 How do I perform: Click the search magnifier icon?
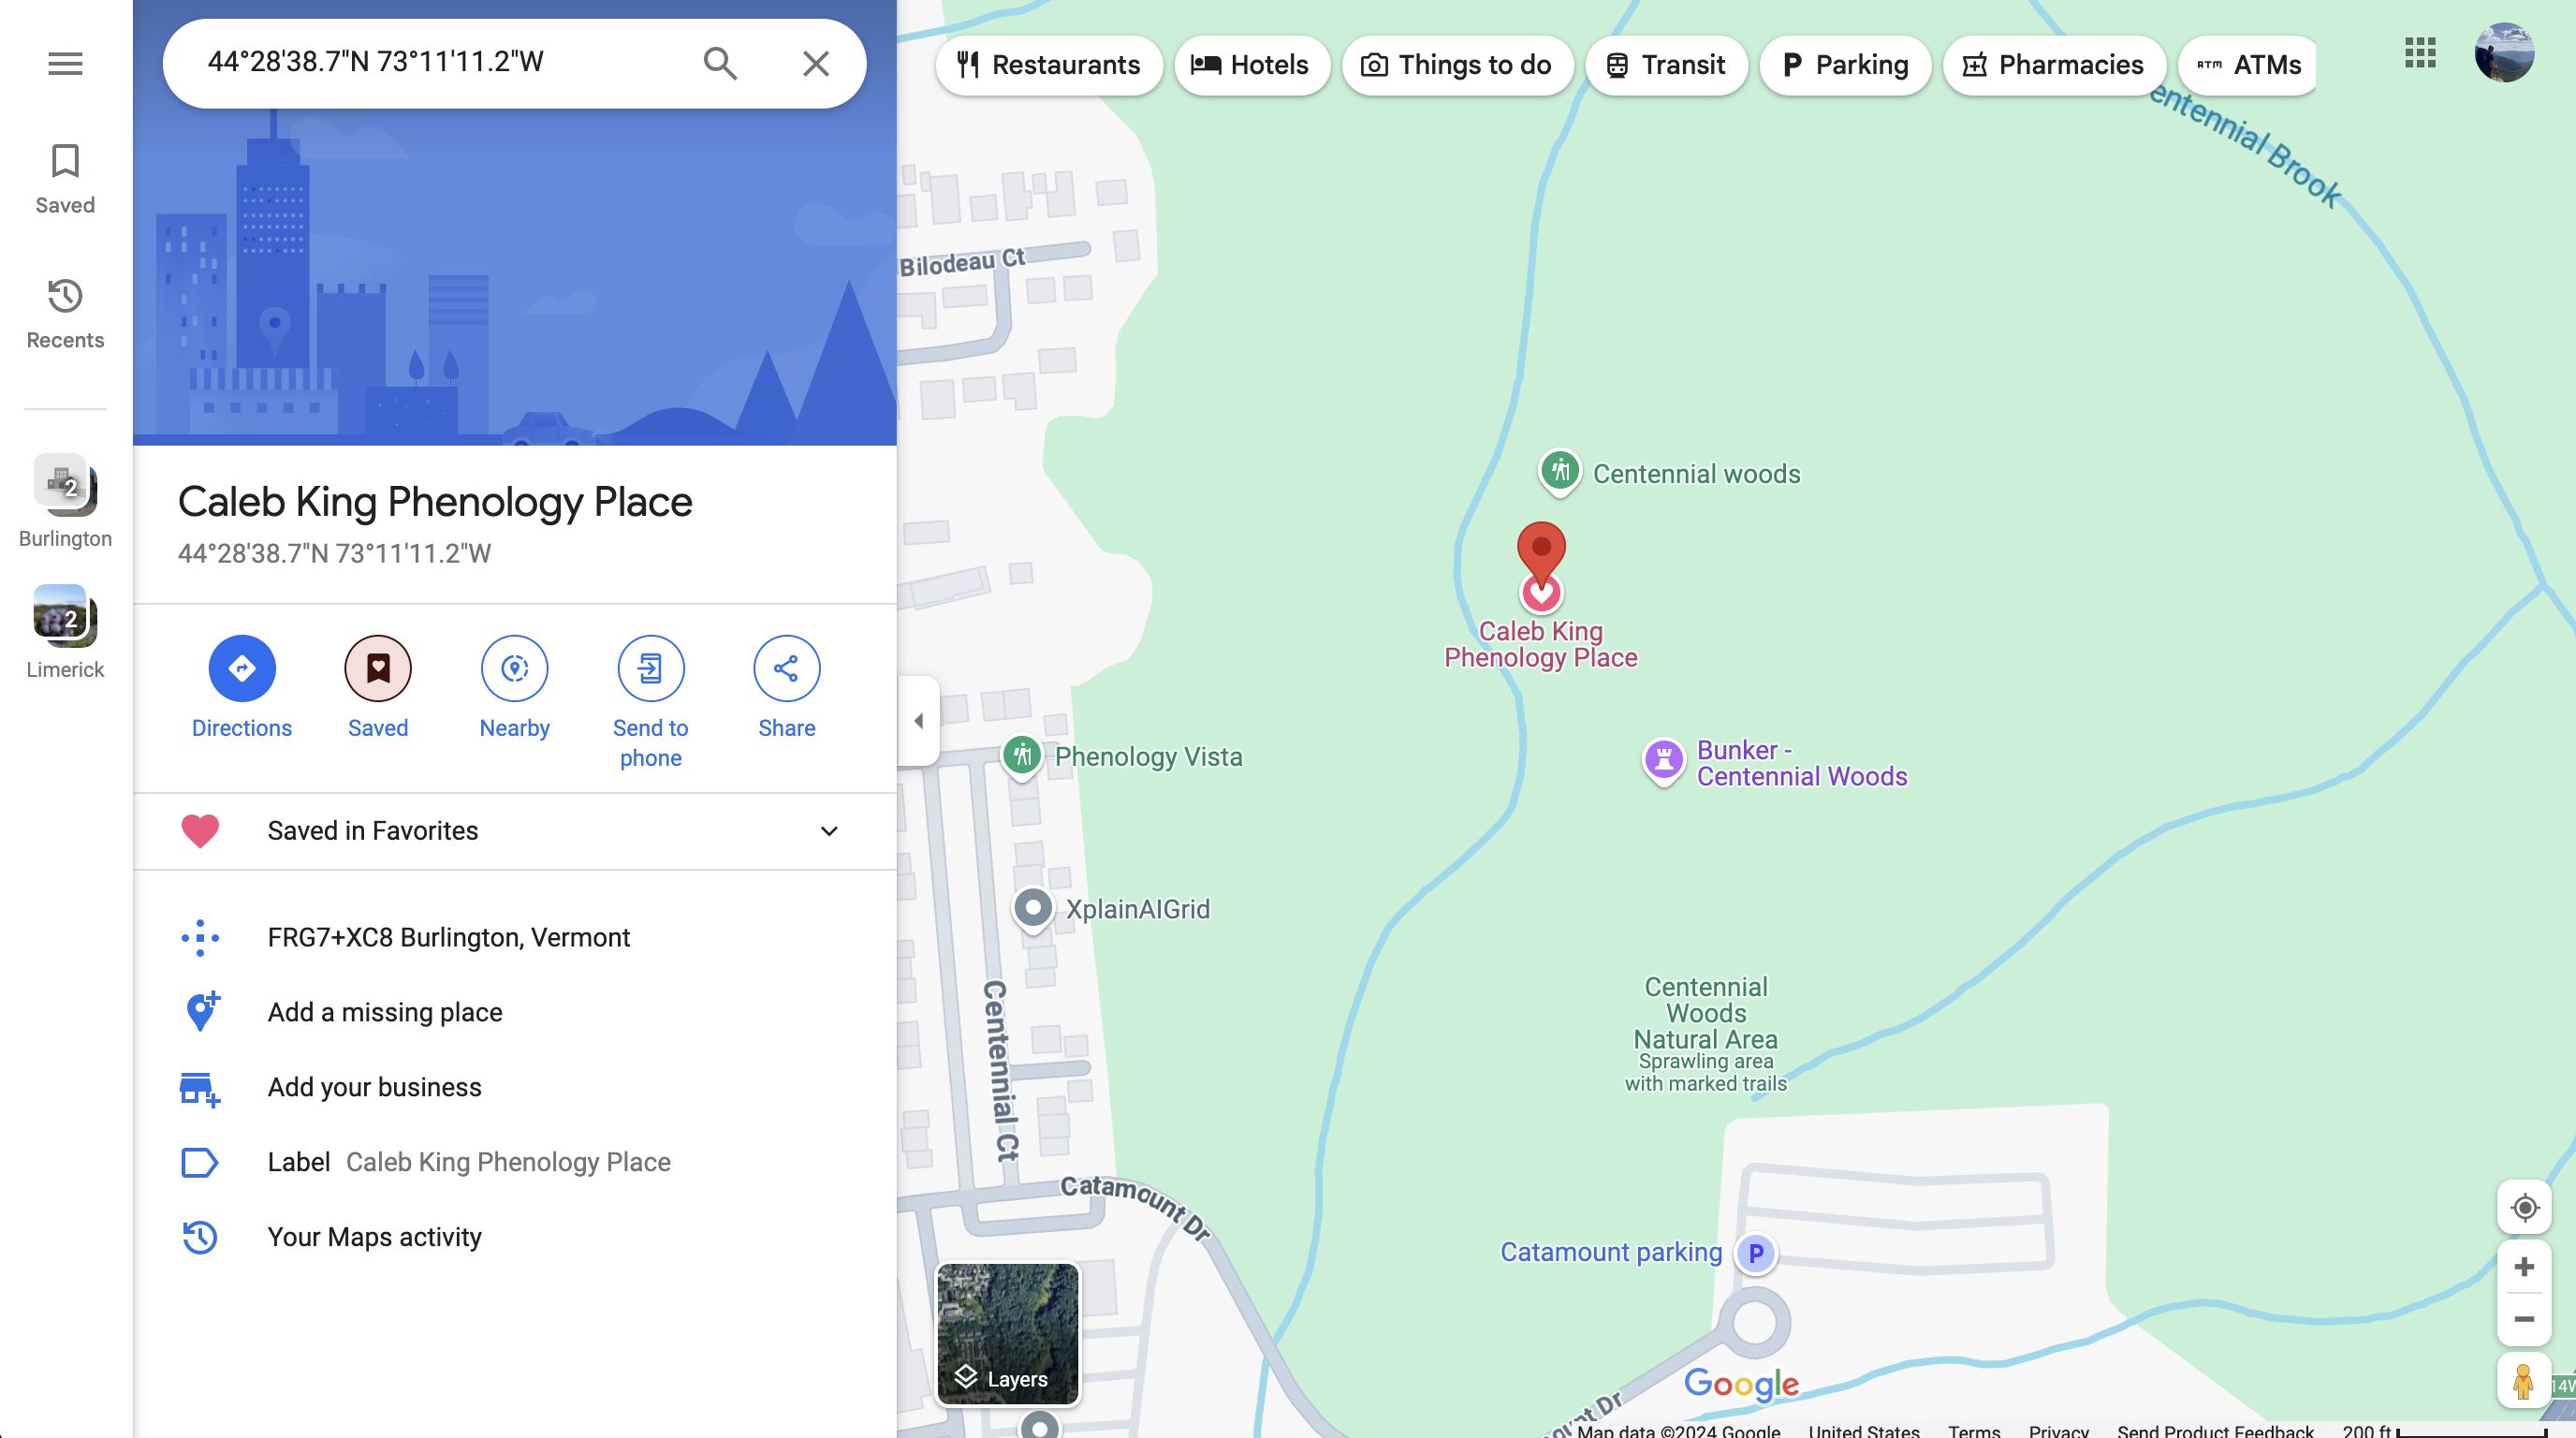tap(720, 63)
